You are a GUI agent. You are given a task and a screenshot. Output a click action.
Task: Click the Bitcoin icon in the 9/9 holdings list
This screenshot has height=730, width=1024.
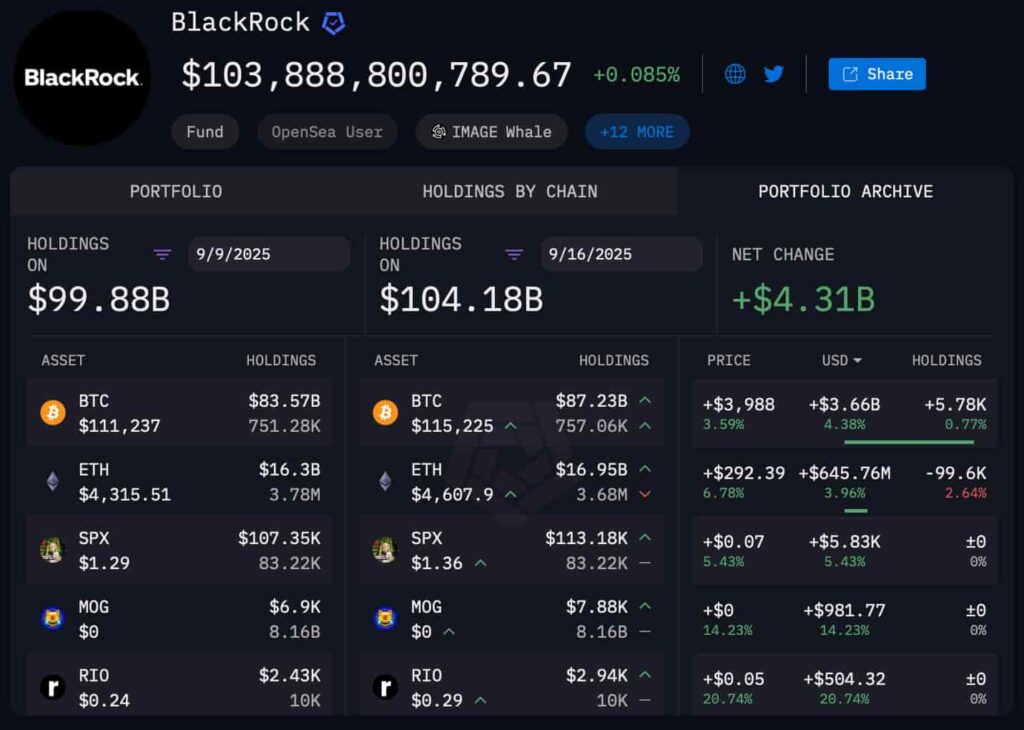point(52,411)
